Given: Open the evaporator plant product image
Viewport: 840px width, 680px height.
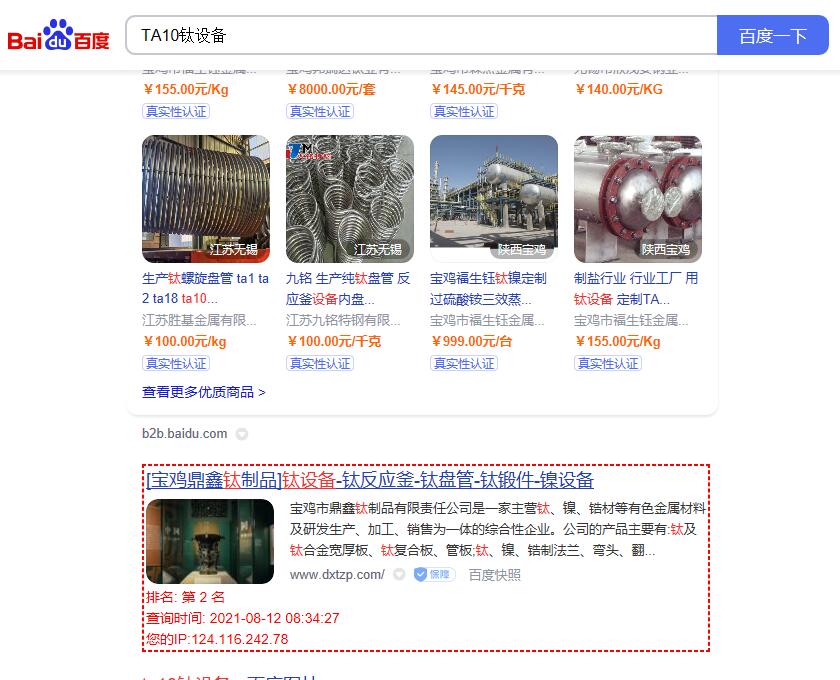Looking at the screenshot, I should pos(494,199).
